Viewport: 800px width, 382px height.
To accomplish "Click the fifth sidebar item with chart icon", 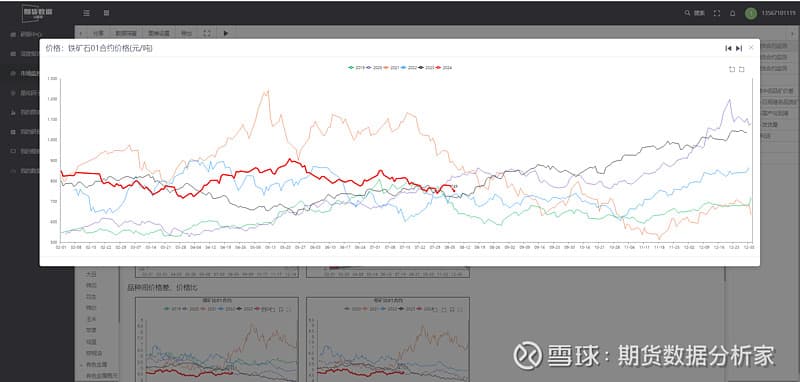I will tap(13, 112).
